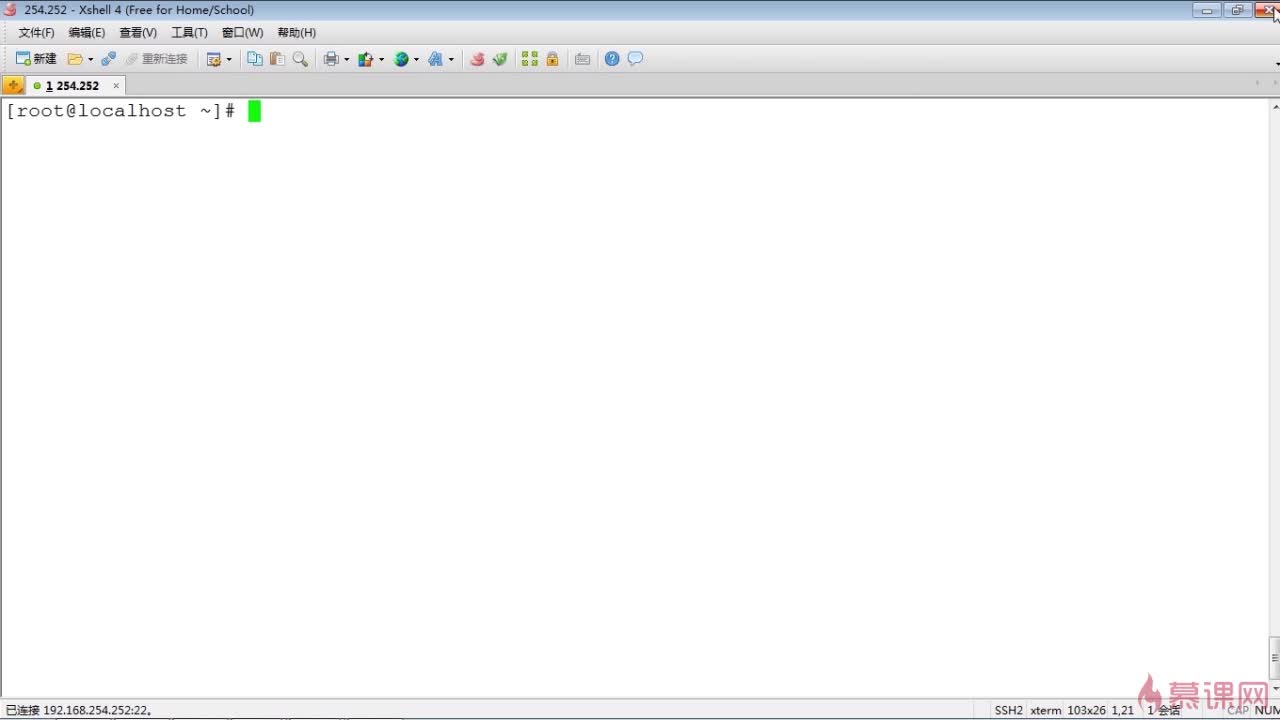Open the 查看(V) menu
The image size is (1280, 720).
(x=138, y=33)
